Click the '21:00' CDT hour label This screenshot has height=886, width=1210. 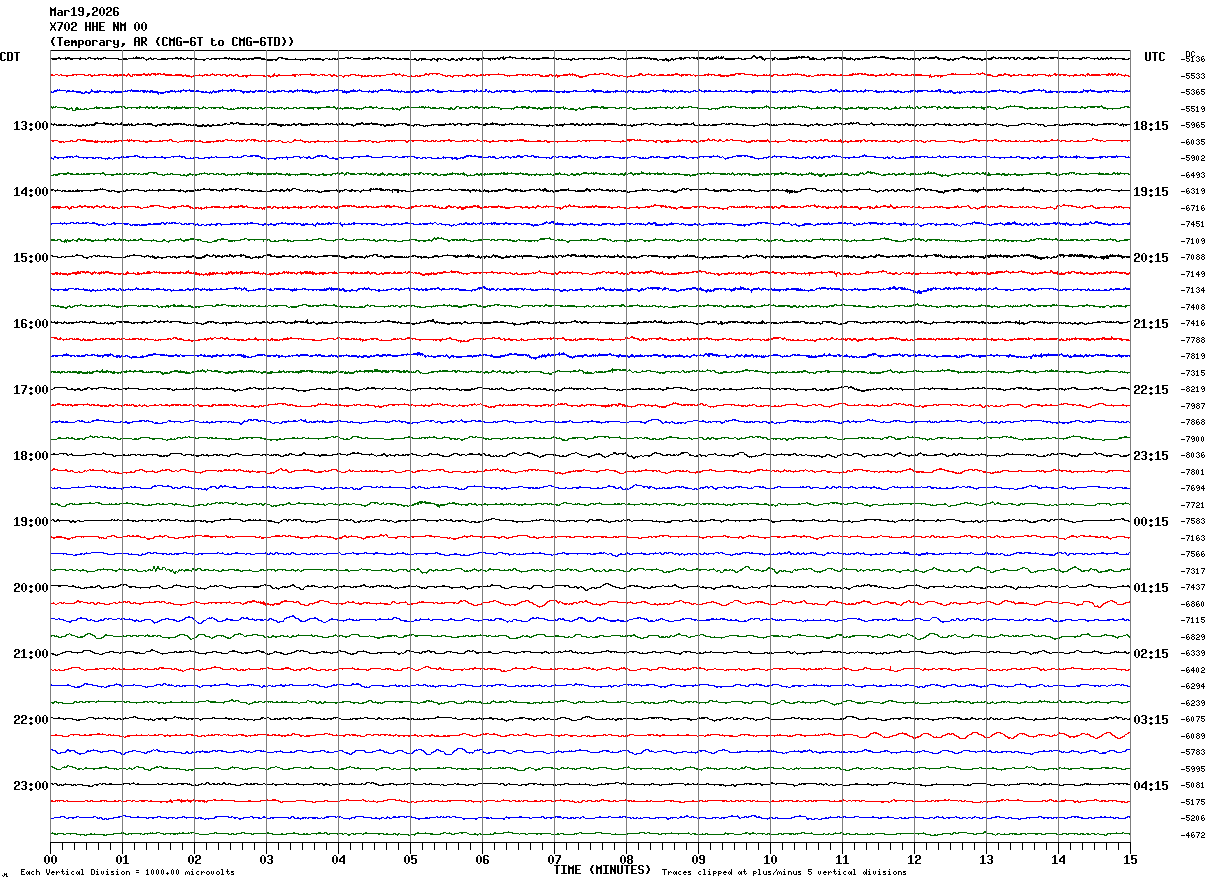[31, 654]
